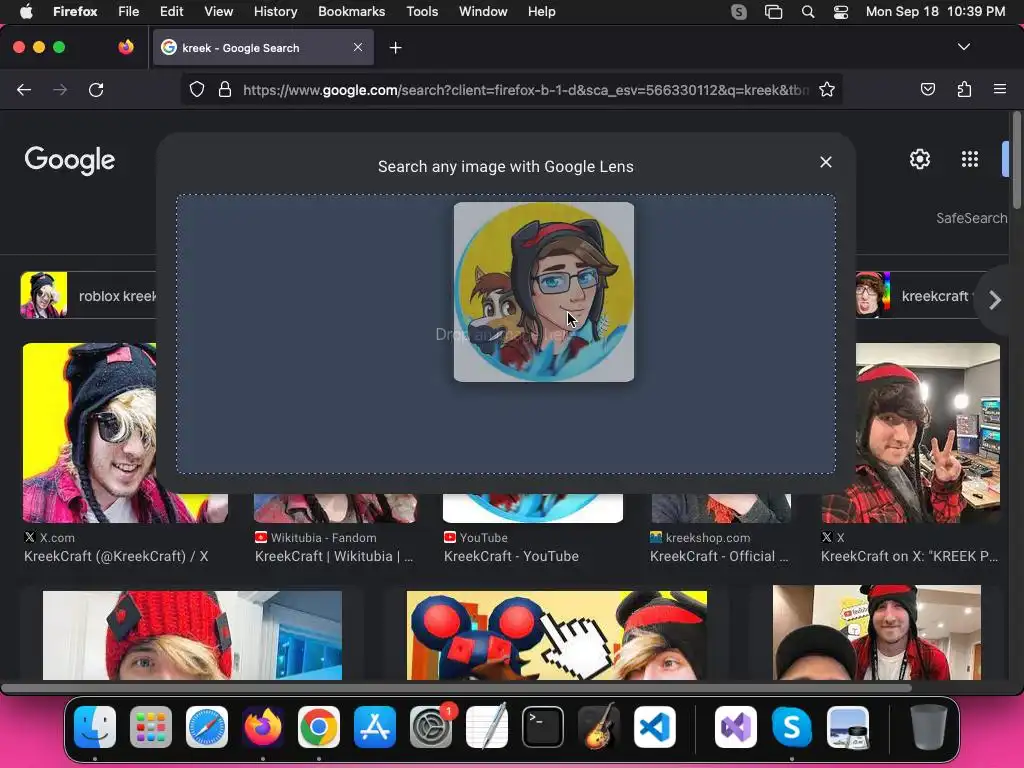
Task: Open the Pocket save icon
Action: click(x=927, y=89)
